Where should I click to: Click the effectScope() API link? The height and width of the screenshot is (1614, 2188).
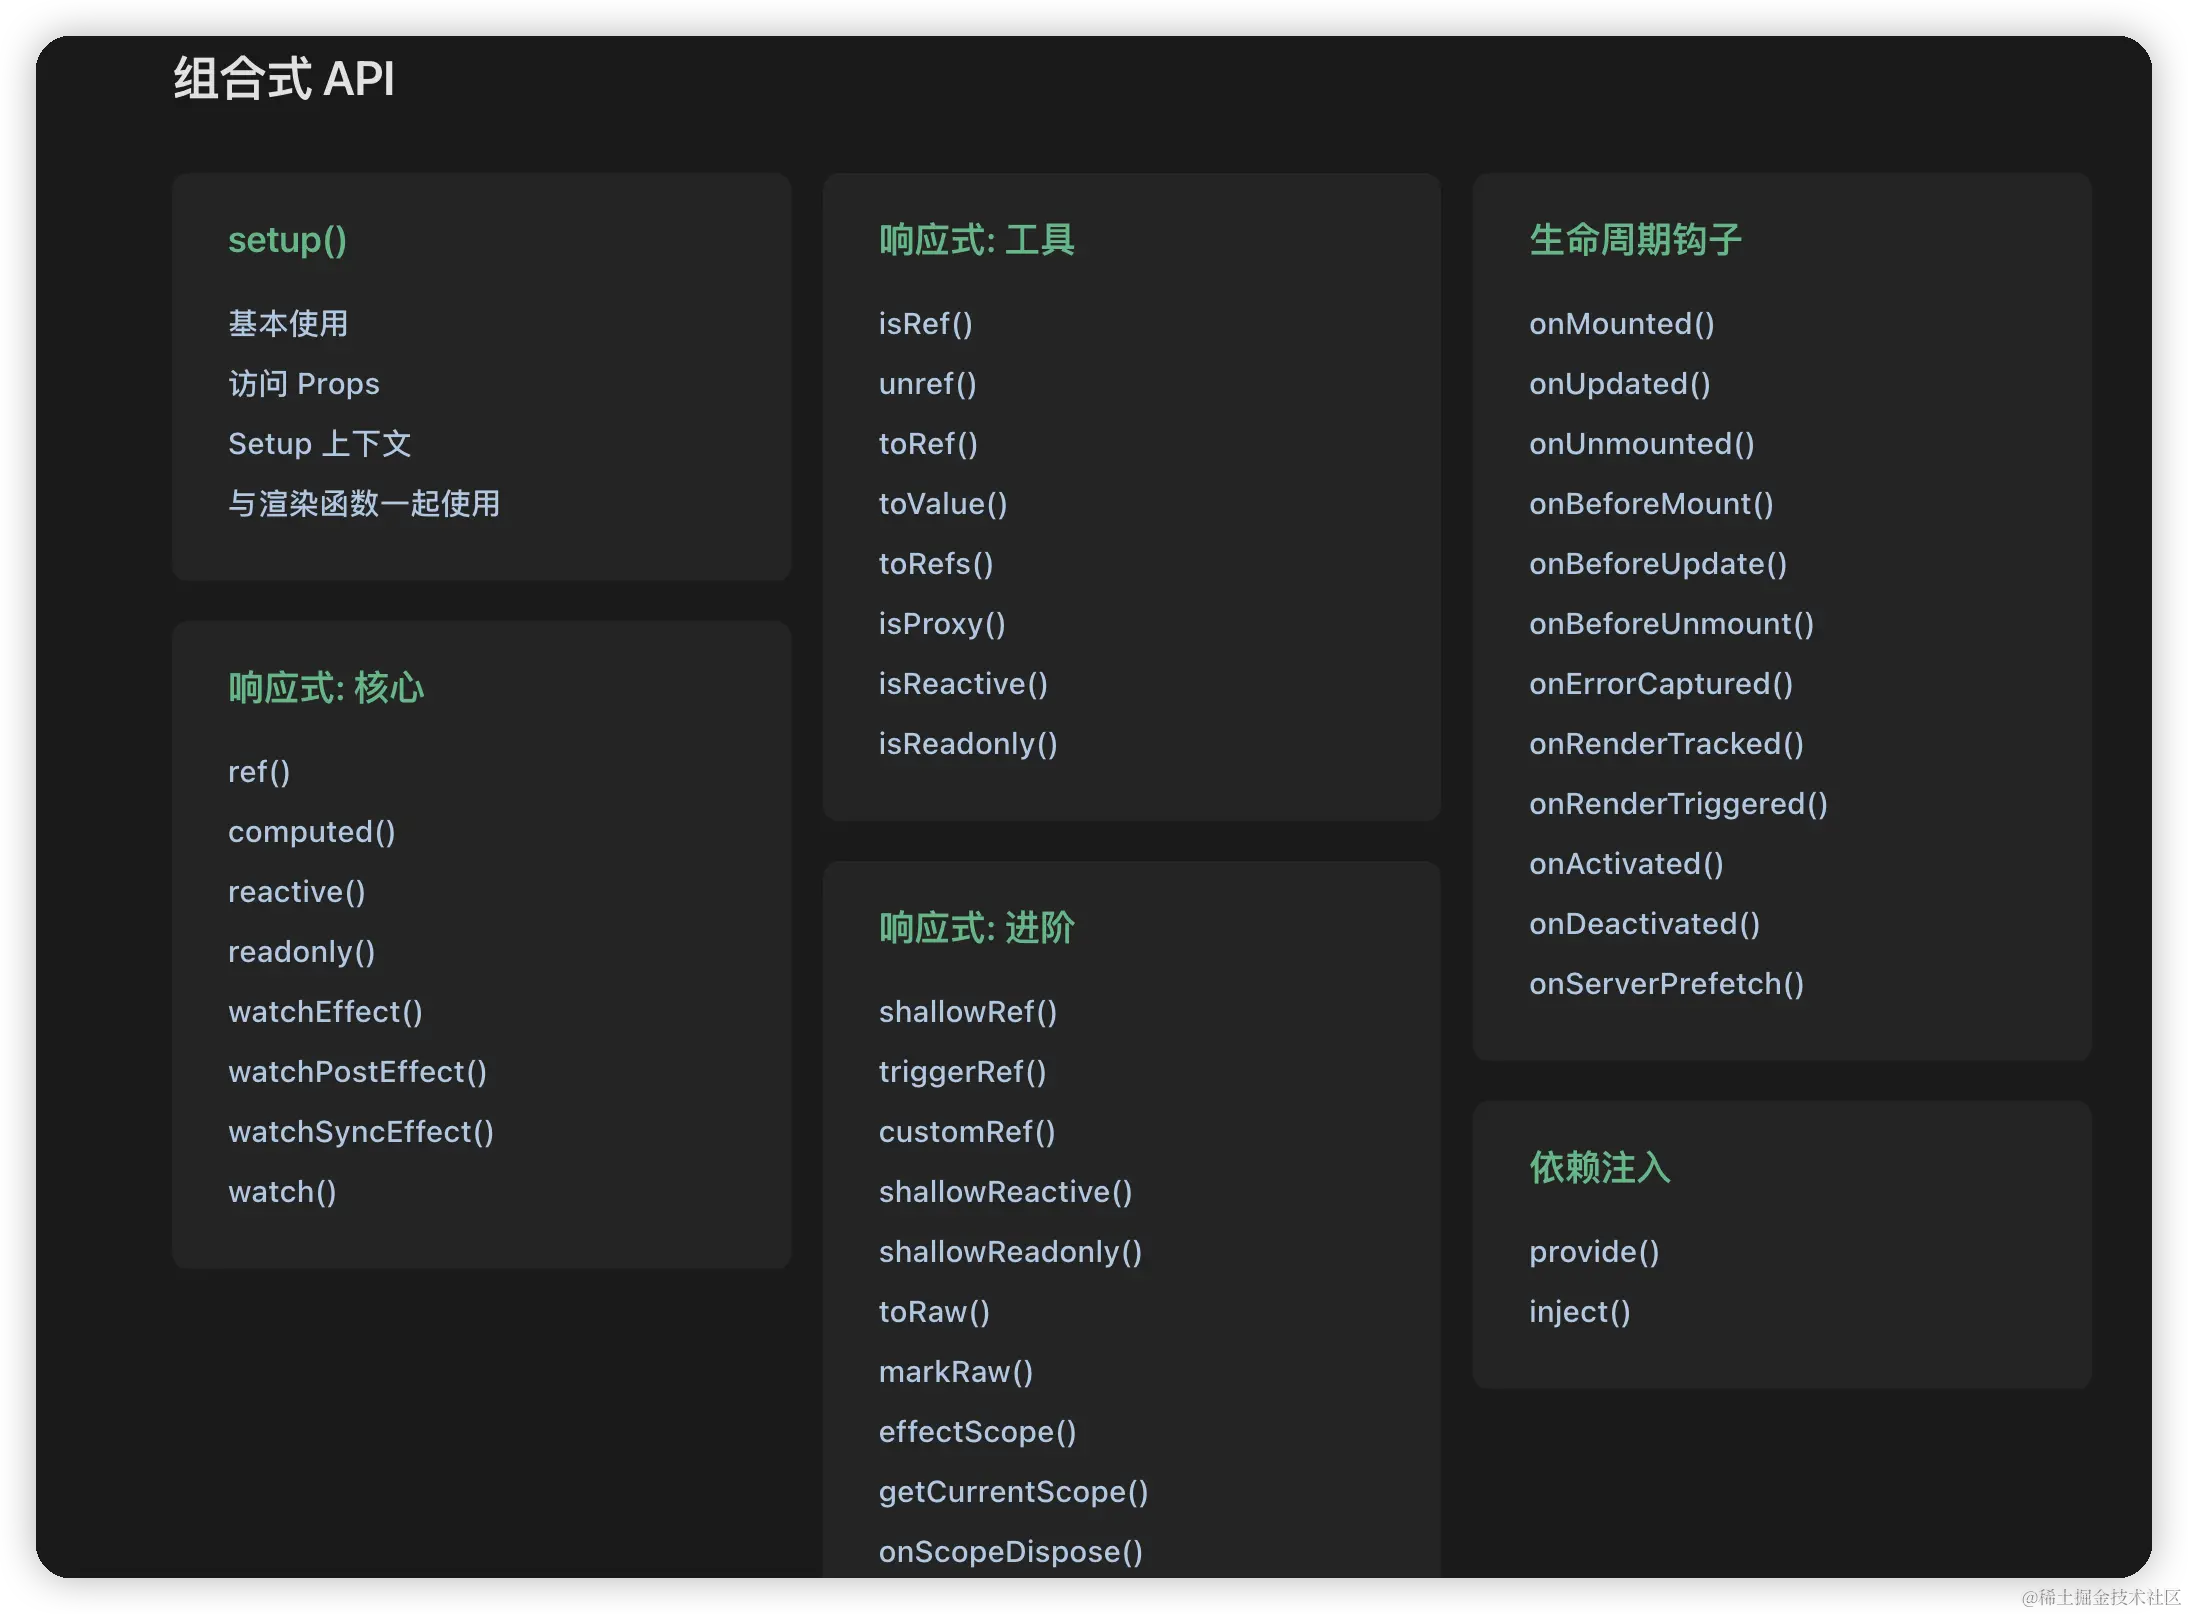point(976,1431)
